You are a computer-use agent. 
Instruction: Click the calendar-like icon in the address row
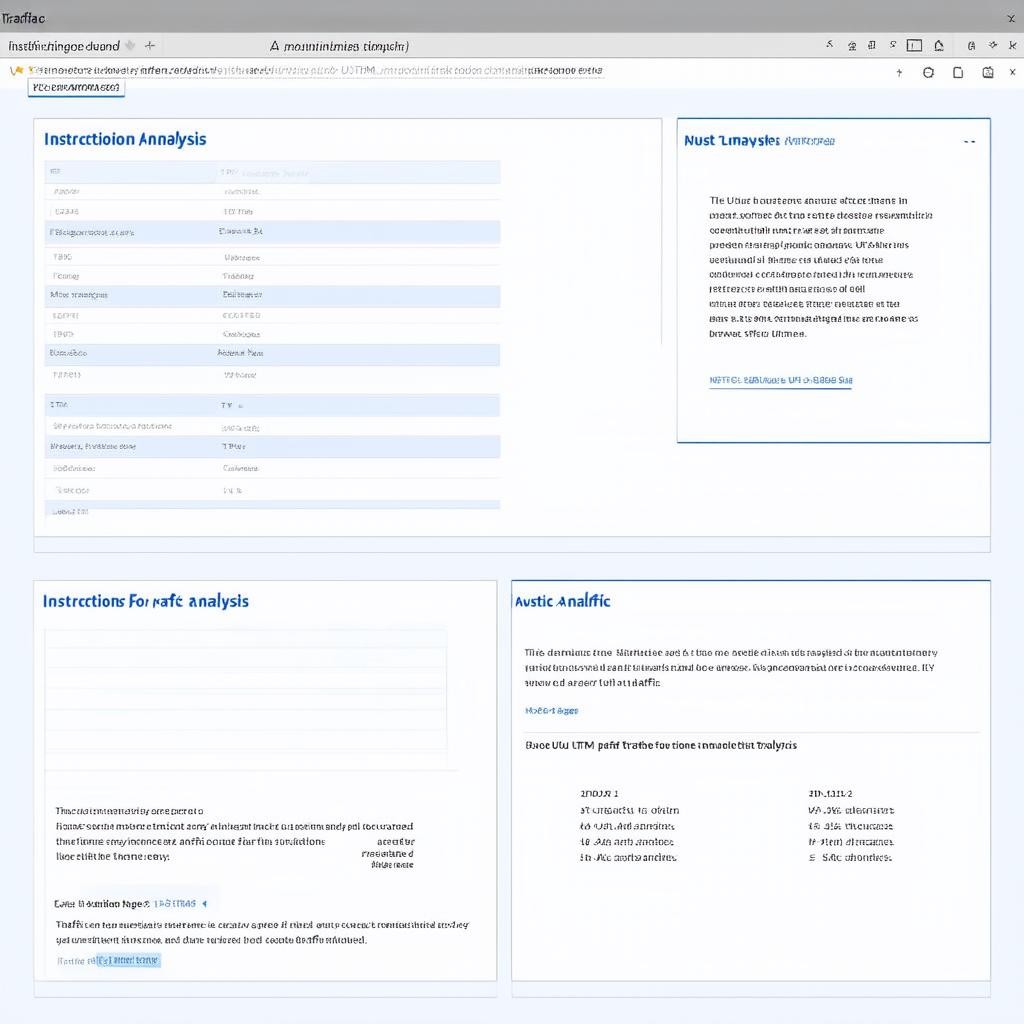pos(988,72)
